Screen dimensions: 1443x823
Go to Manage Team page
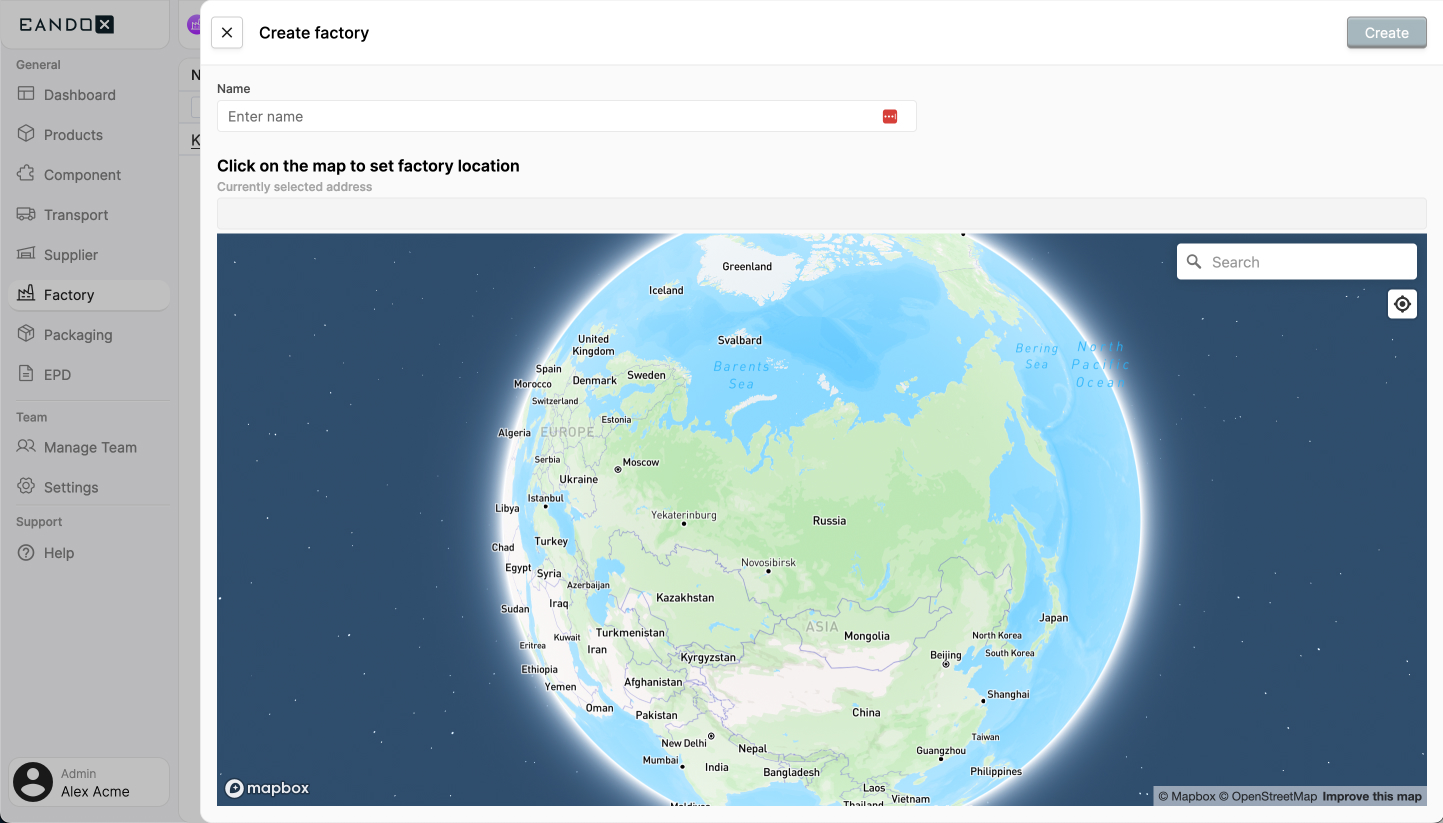(x=89, y=447)
